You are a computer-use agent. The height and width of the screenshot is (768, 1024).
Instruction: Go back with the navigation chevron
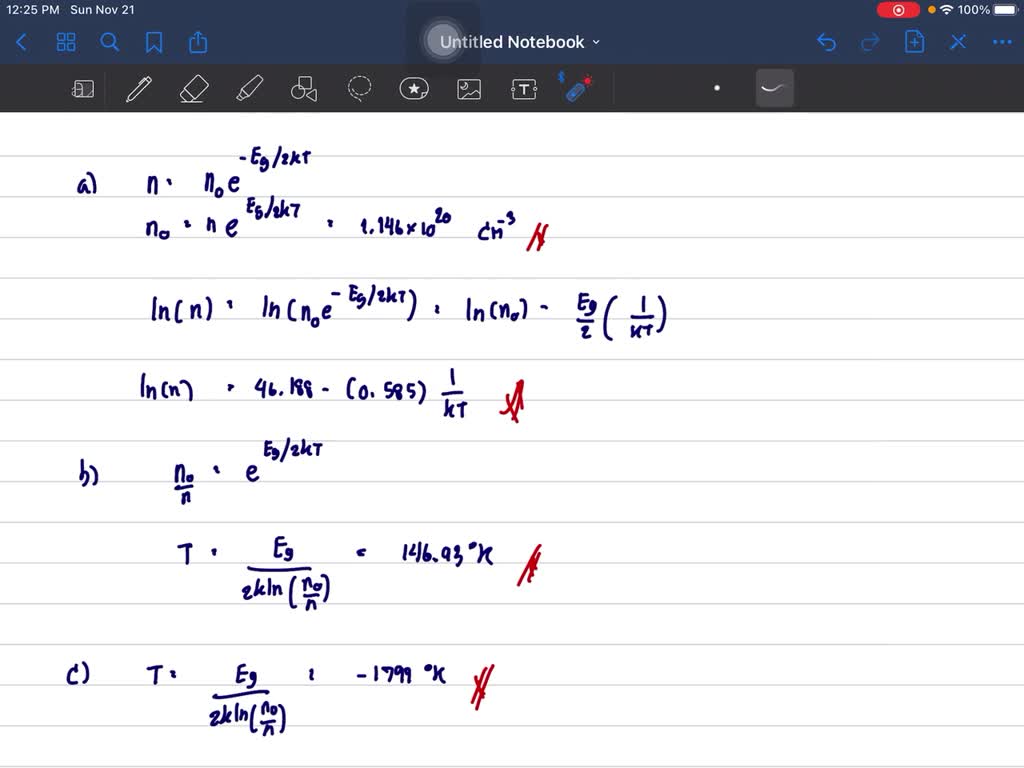pos(21,42)
